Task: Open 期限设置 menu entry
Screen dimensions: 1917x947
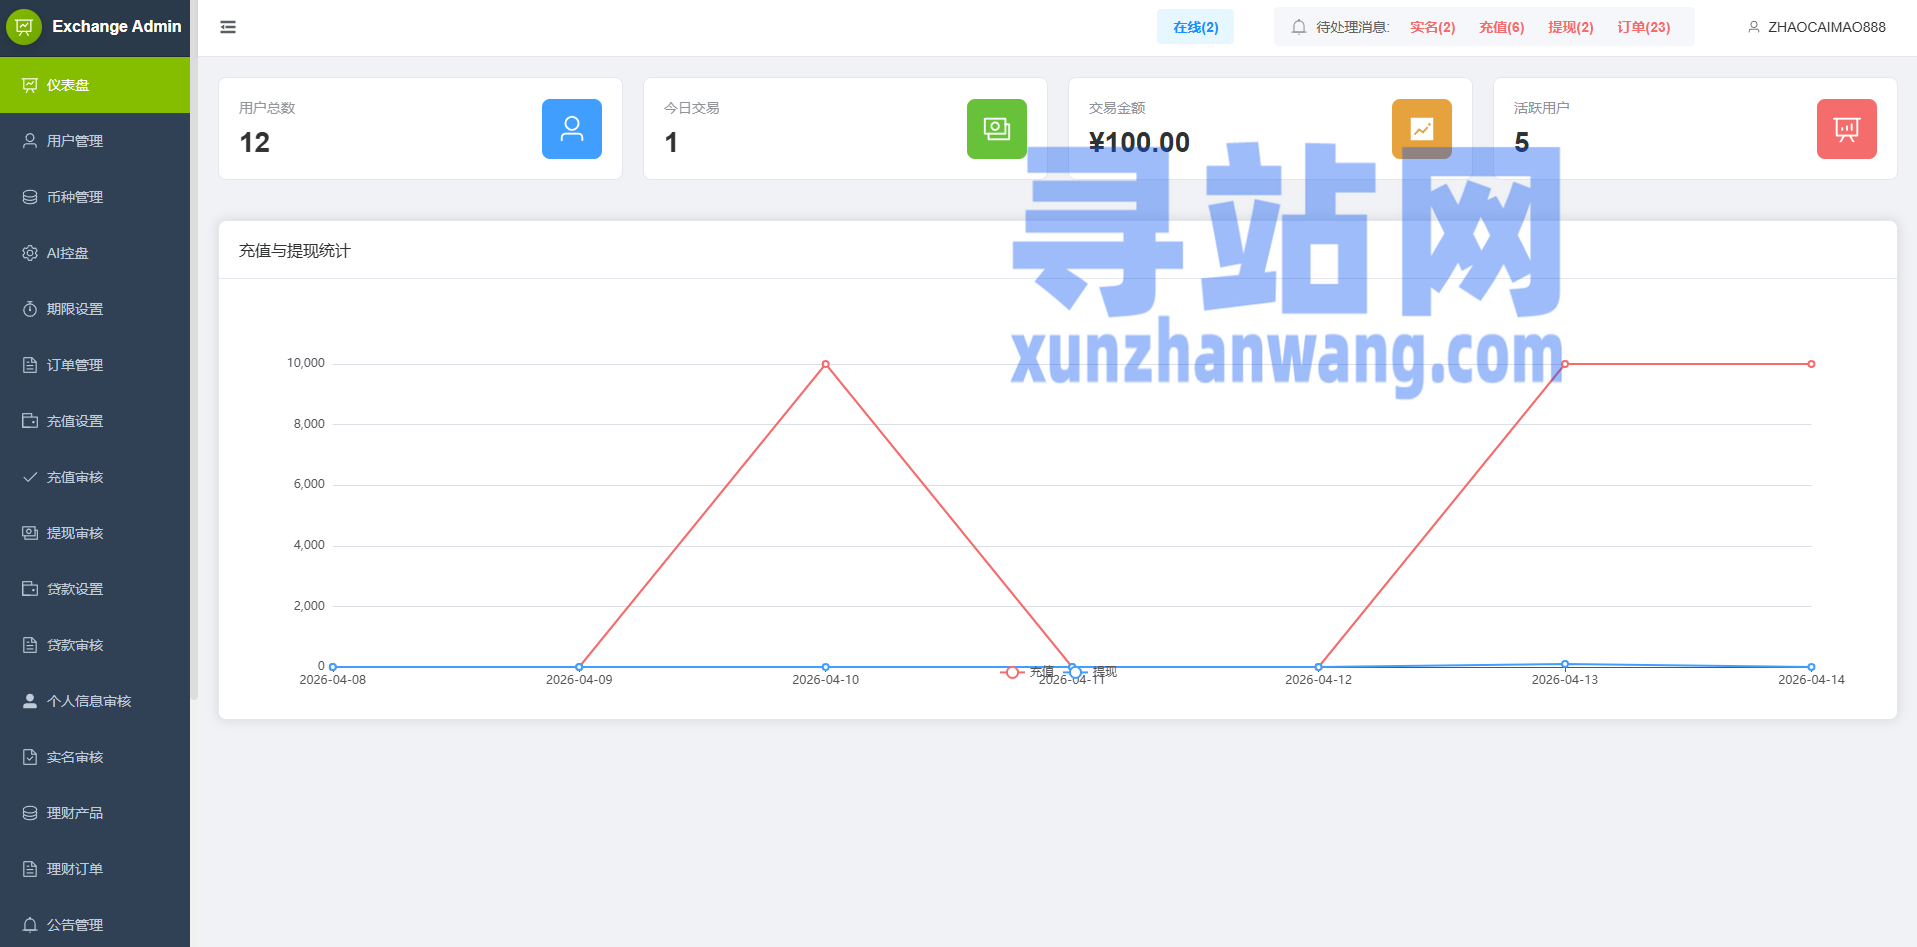Action: point(95,309)
